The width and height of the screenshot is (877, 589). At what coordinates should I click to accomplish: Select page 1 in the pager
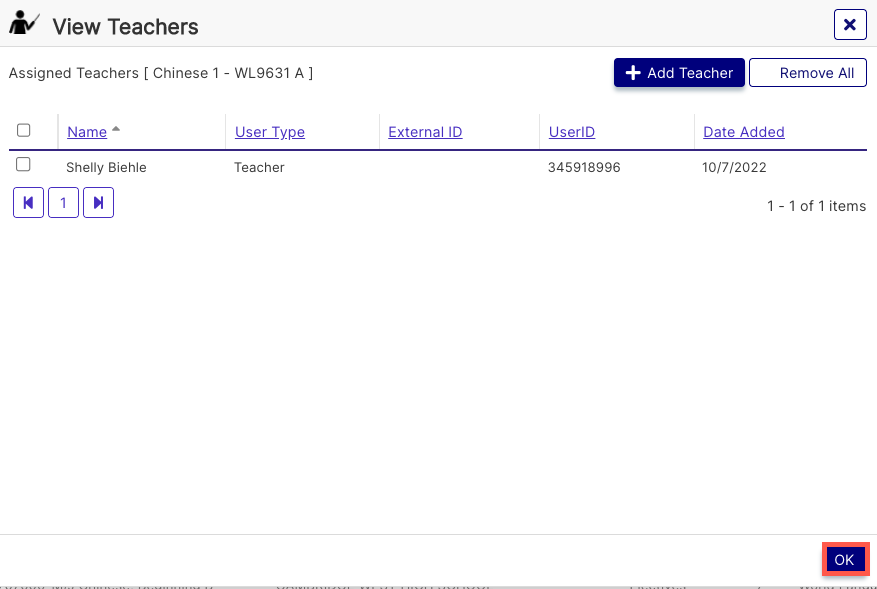pos(63,202)
